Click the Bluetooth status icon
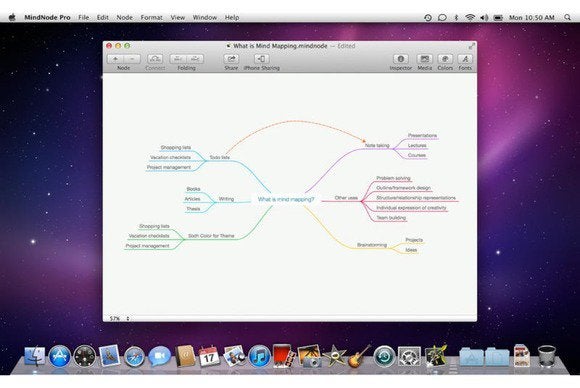Image resolution: width=580 pixels, height=388 pixels. click(456, 17)
